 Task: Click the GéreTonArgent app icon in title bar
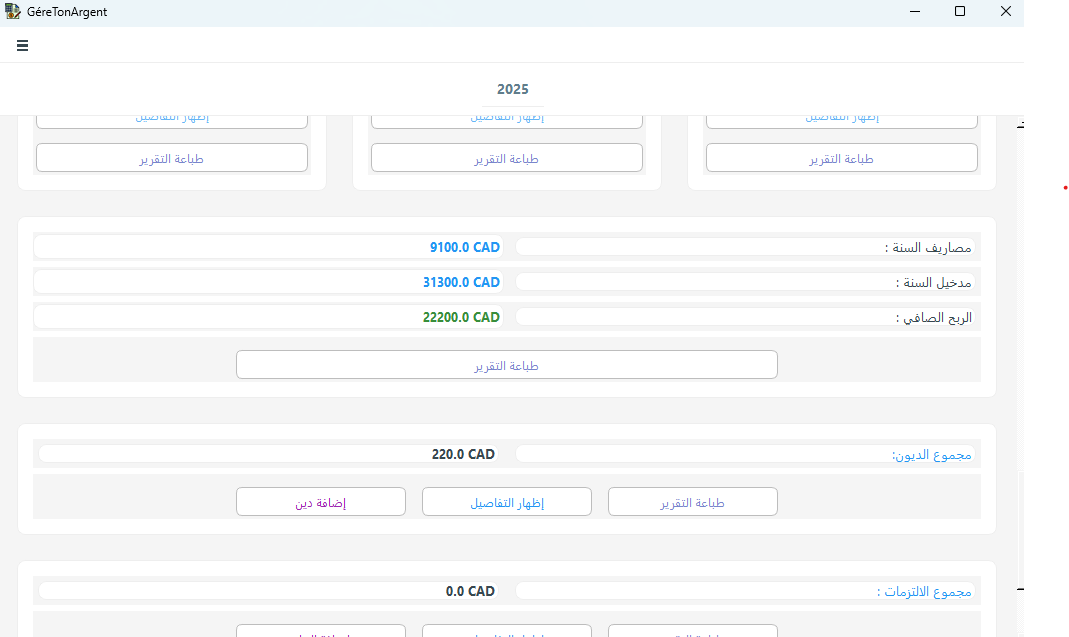click(13, 12)
